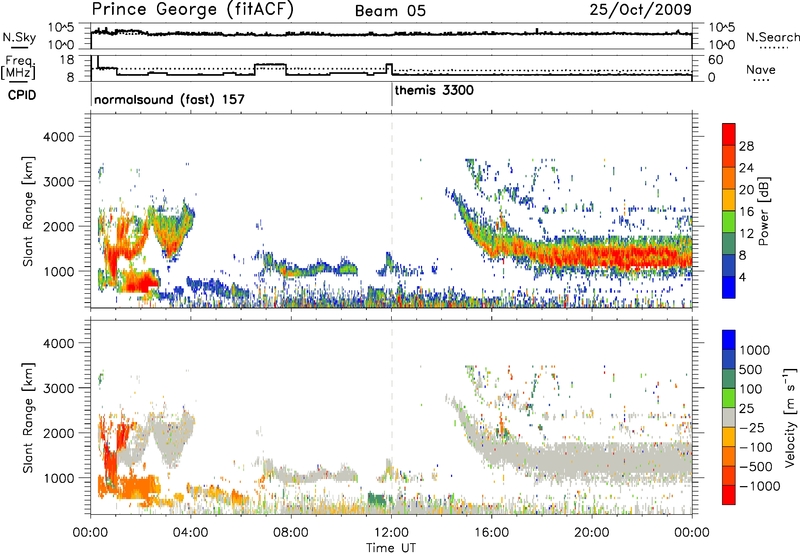Click the CPID label
800x554 pixels.
pyautogui.click(x=22, y=95)
